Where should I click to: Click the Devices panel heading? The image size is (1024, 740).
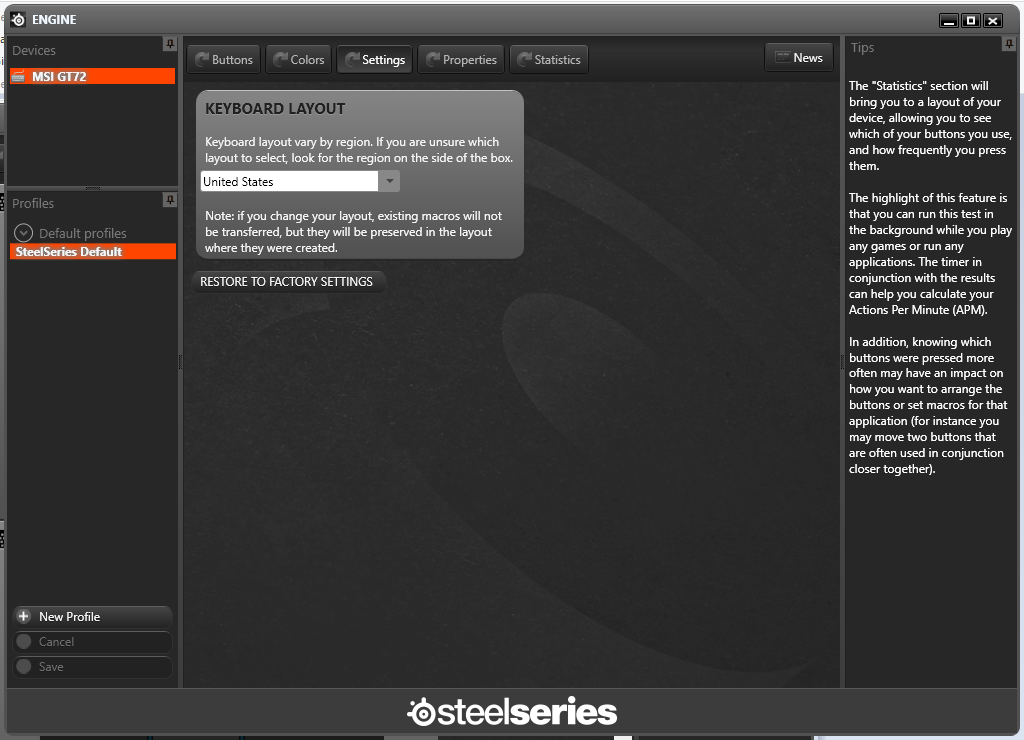coord(34,50)
